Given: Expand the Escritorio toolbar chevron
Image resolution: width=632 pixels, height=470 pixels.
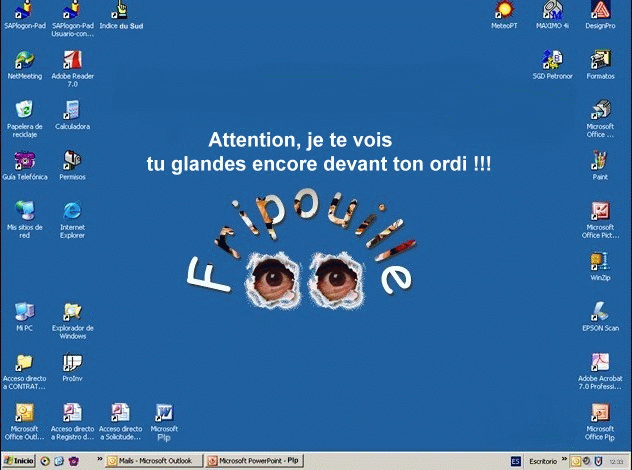Looking at the screenshot, I should (x=564, y=461).
